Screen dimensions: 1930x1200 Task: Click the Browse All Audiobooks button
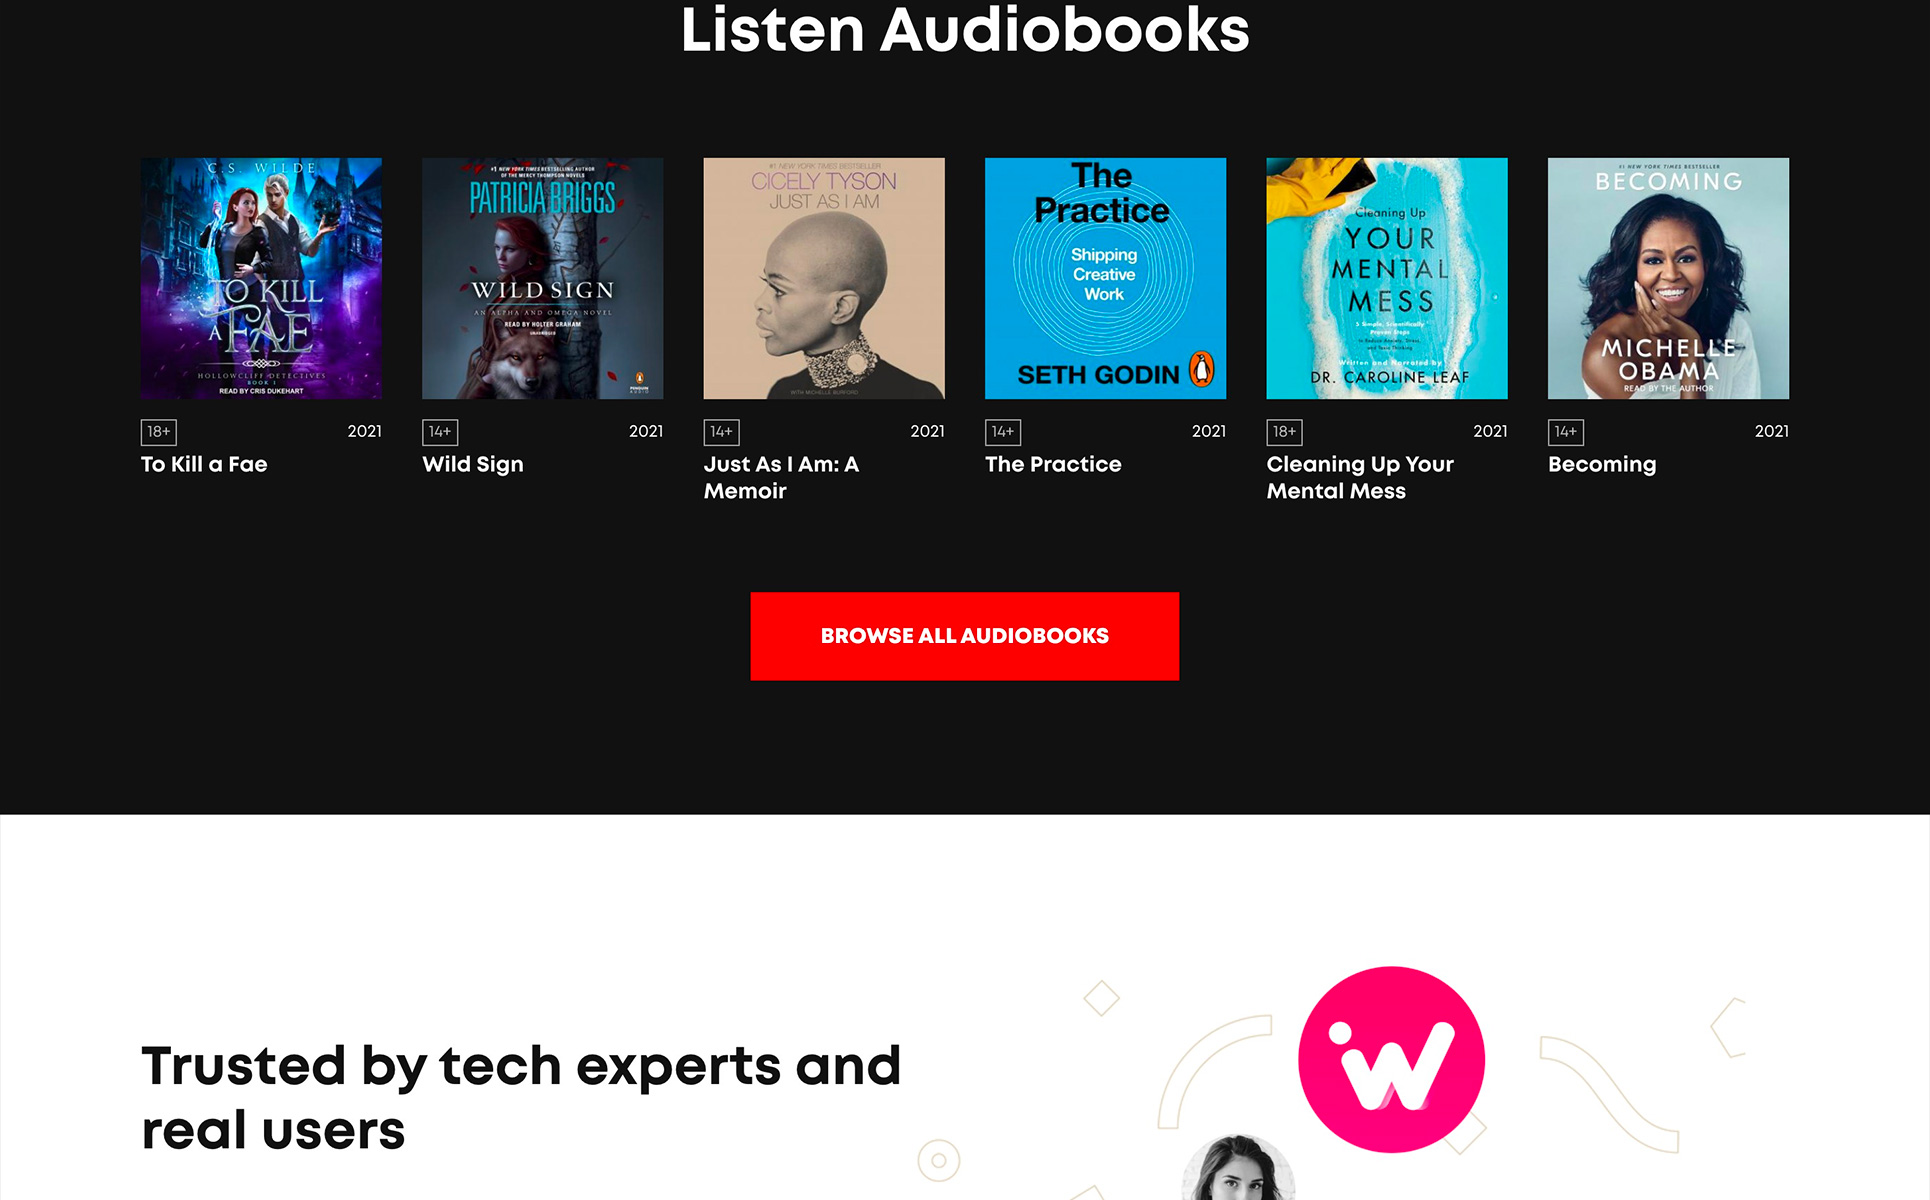click(965, 636)
